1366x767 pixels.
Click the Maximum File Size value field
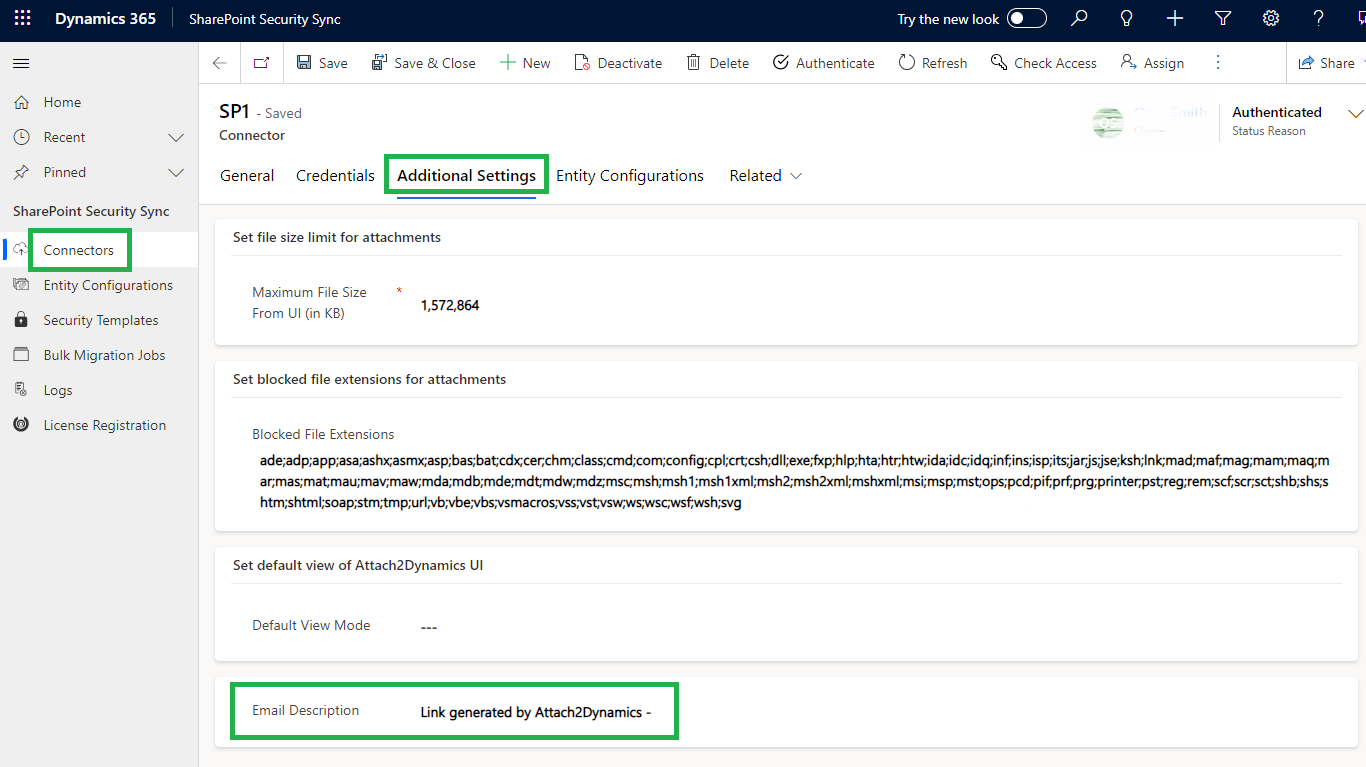pyautogui.click(x=450, y=305)
